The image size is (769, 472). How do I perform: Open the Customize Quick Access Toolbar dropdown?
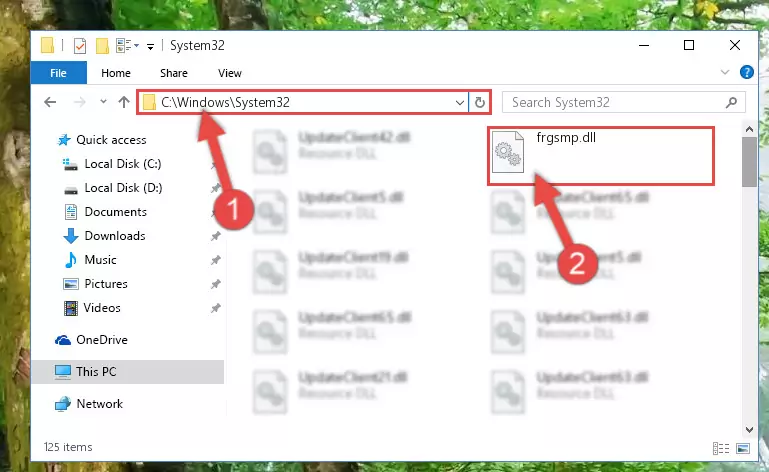click(151, 47)
